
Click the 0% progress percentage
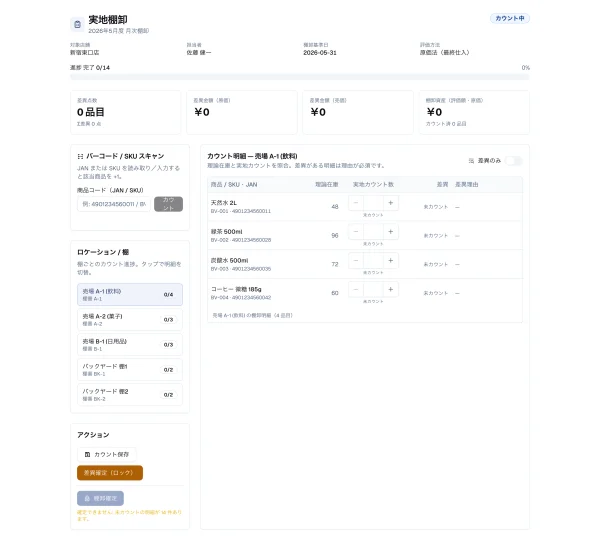click(x=525, y=68)
